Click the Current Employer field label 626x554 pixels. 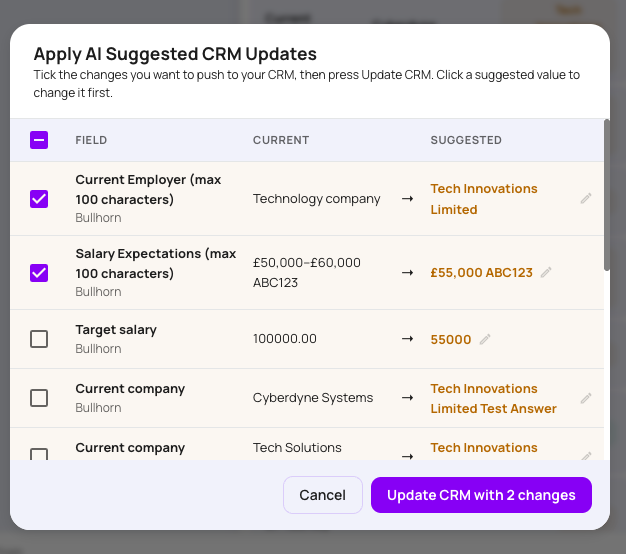[x=148, y=190]
